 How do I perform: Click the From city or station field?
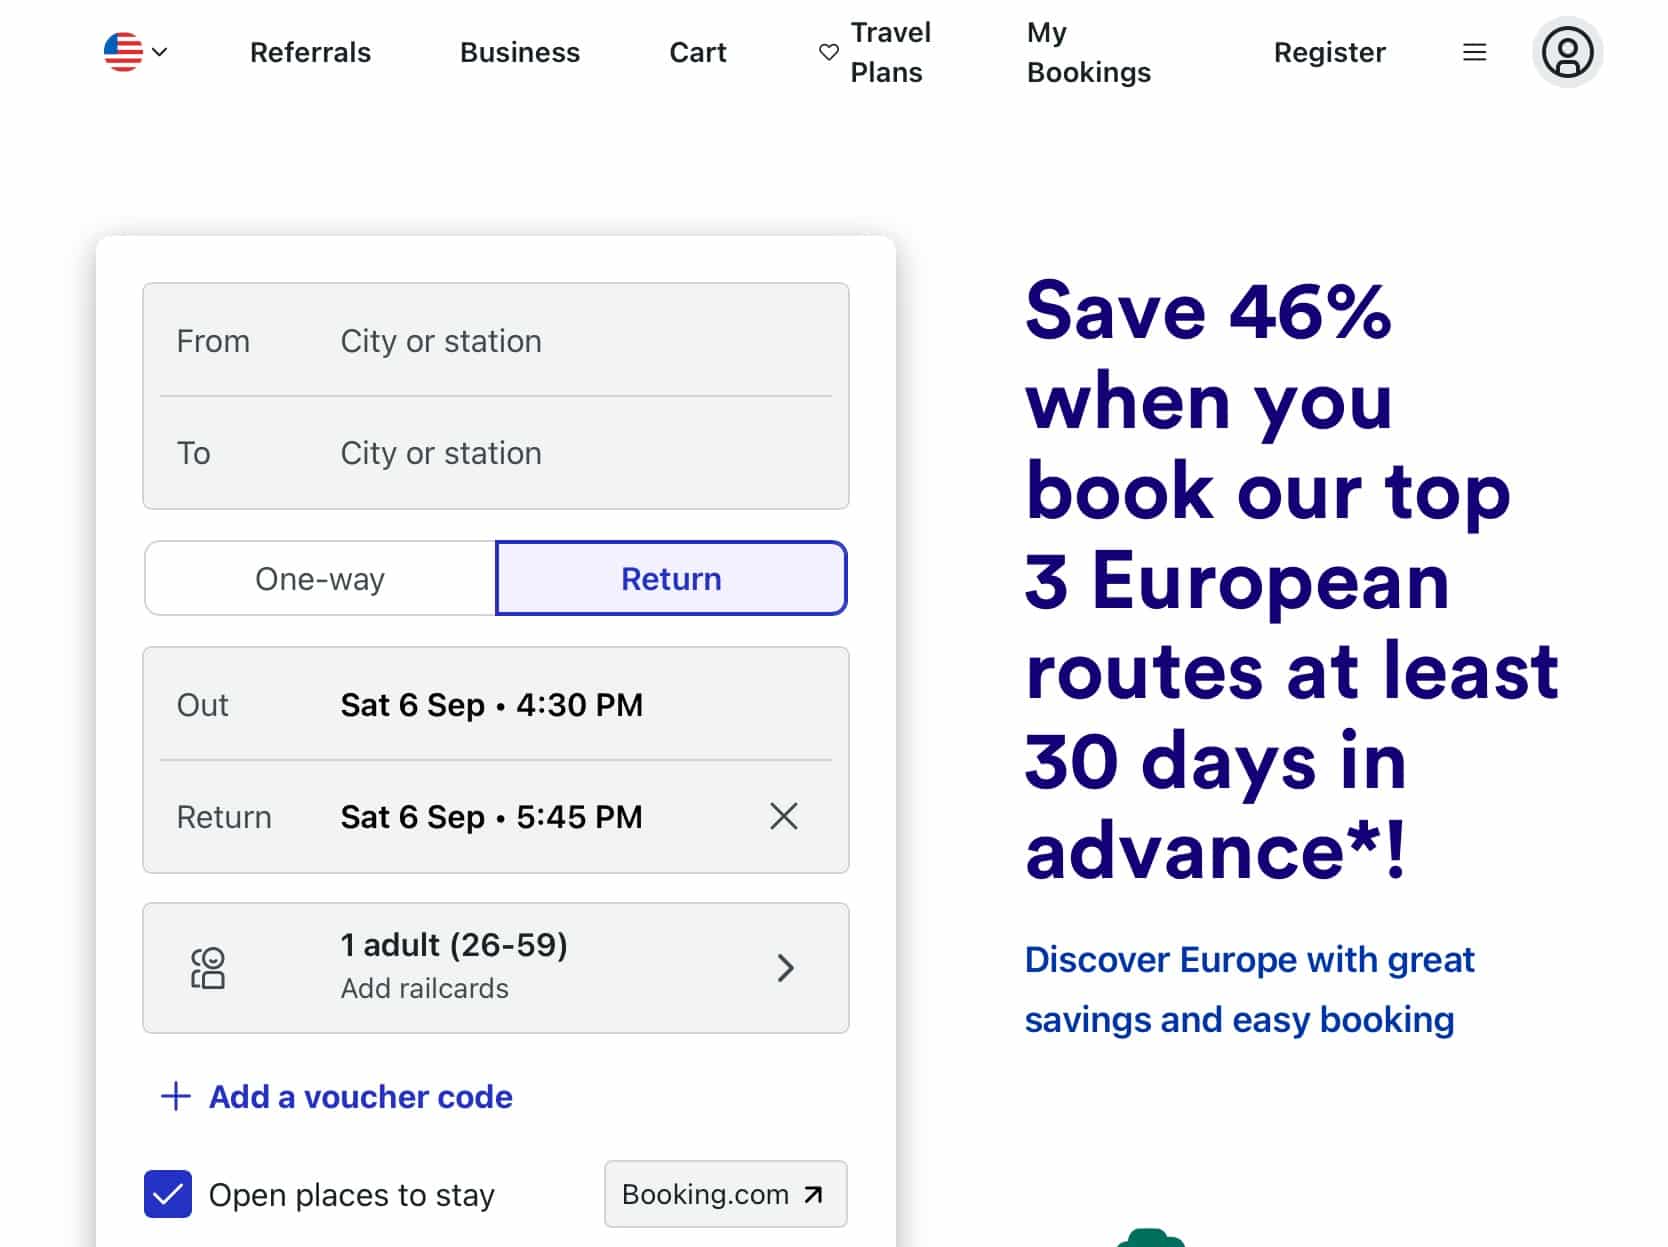495,341
